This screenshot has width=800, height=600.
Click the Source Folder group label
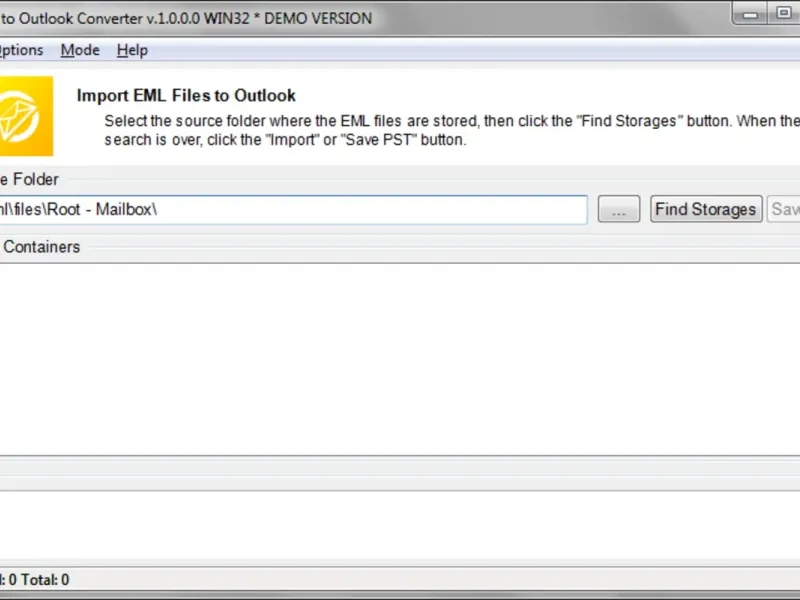point(30,179)
